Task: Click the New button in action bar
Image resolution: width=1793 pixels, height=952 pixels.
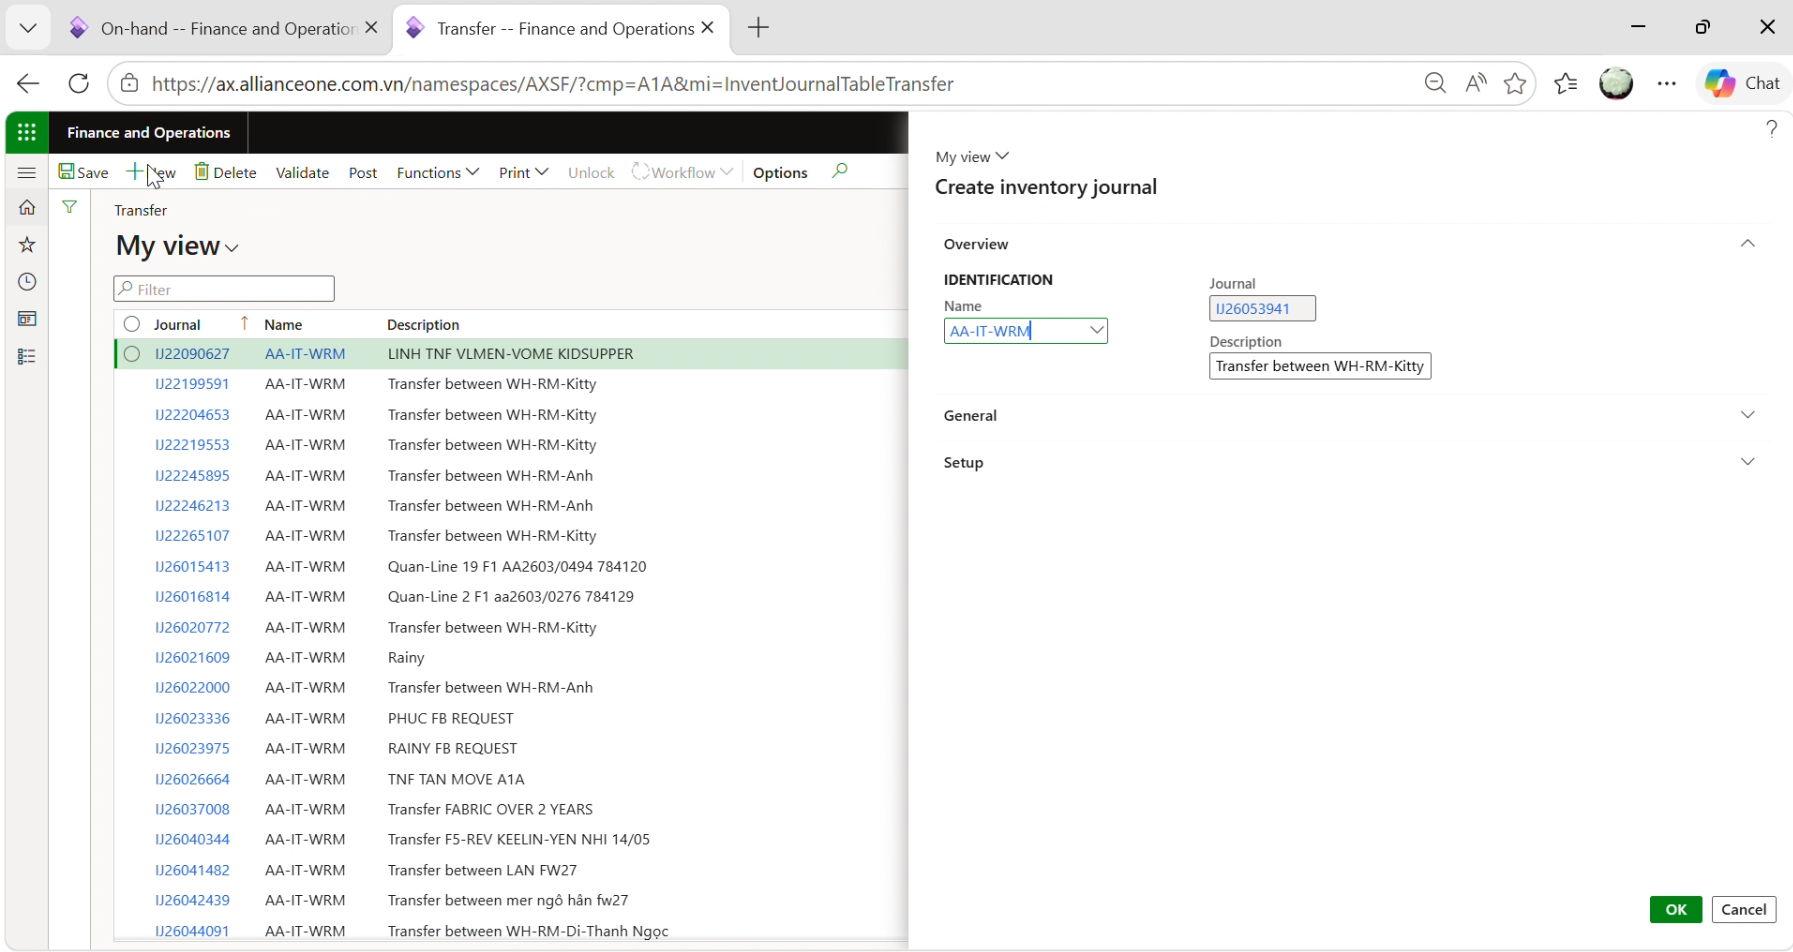Action: tap(151, 173)
